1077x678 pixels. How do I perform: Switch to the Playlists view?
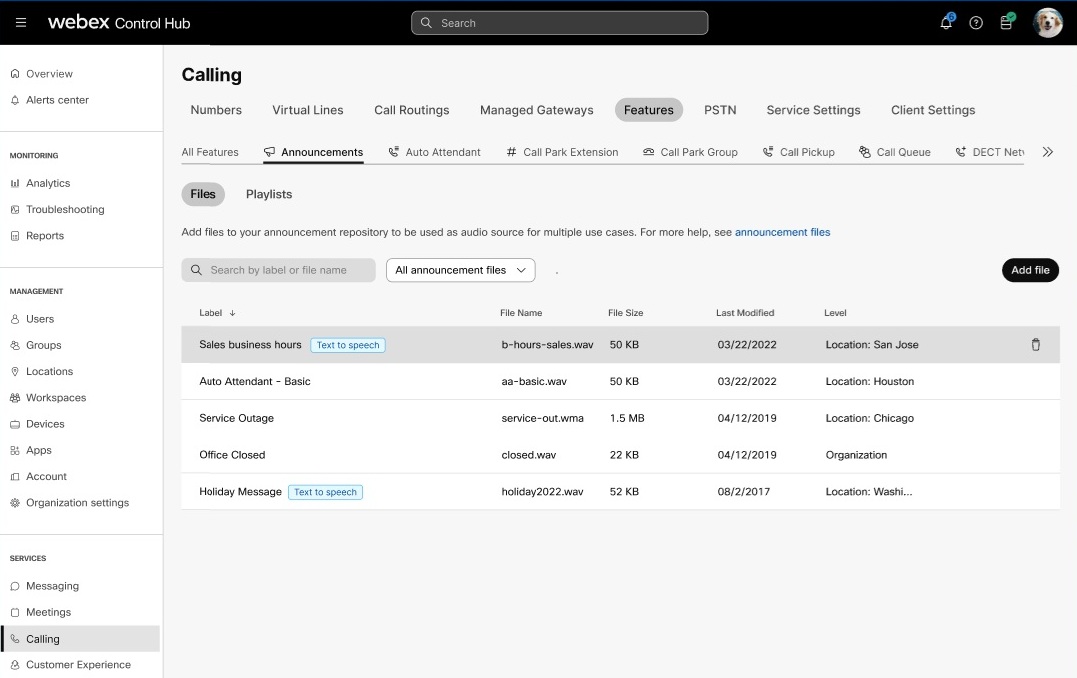(x=268, y=194)
